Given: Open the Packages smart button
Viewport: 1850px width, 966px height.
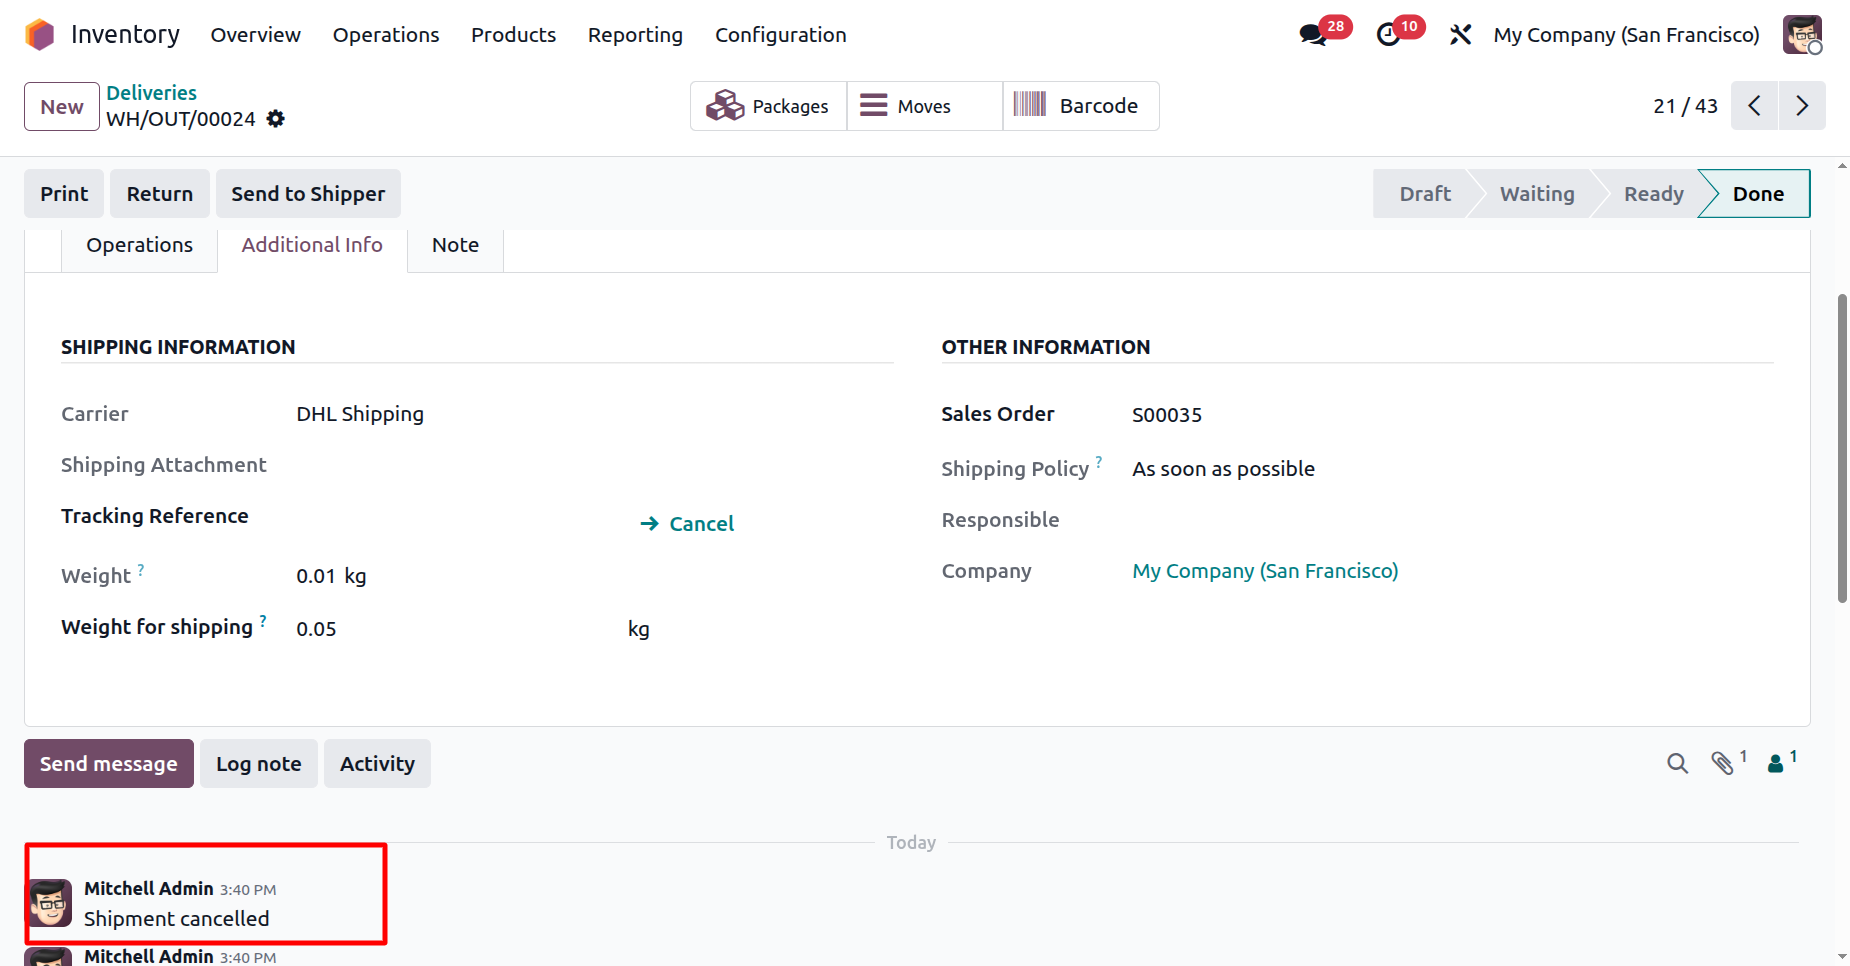Looking at the screenshot, I should (x=768, y=106).
